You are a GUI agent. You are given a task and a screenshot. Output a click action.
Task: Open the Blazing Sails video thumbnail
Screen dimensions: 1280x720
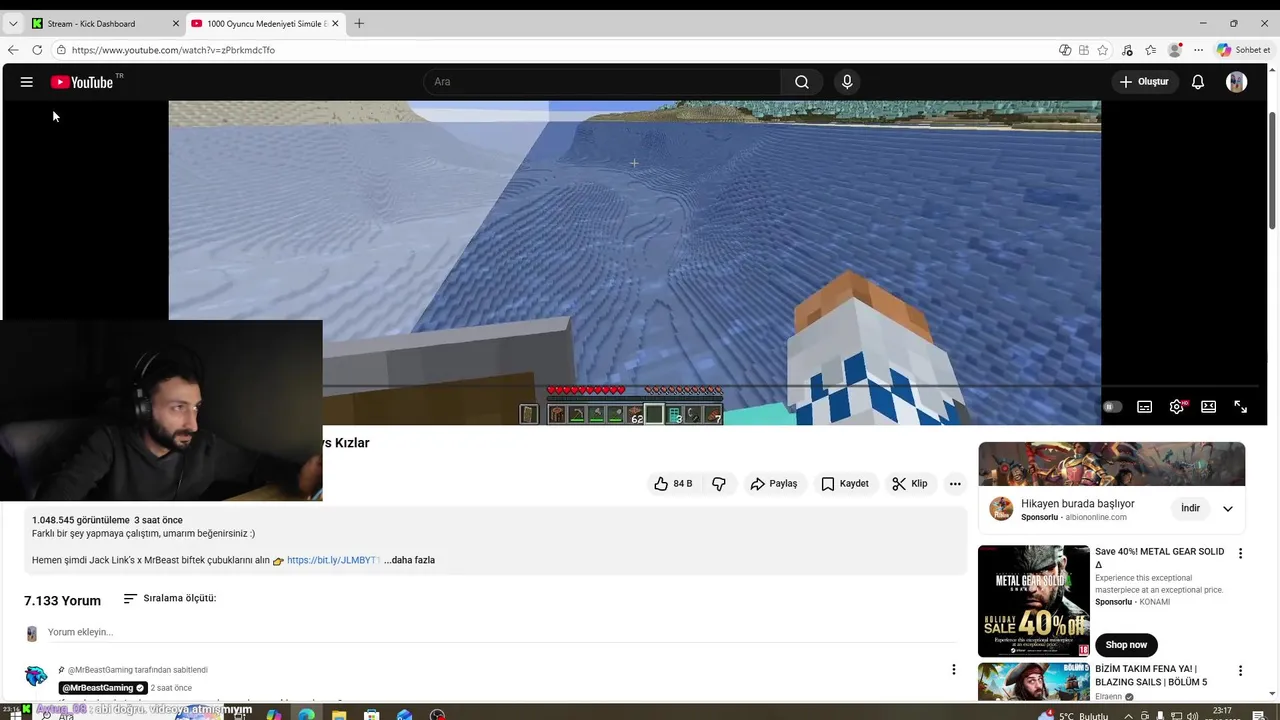point(1034,682)
